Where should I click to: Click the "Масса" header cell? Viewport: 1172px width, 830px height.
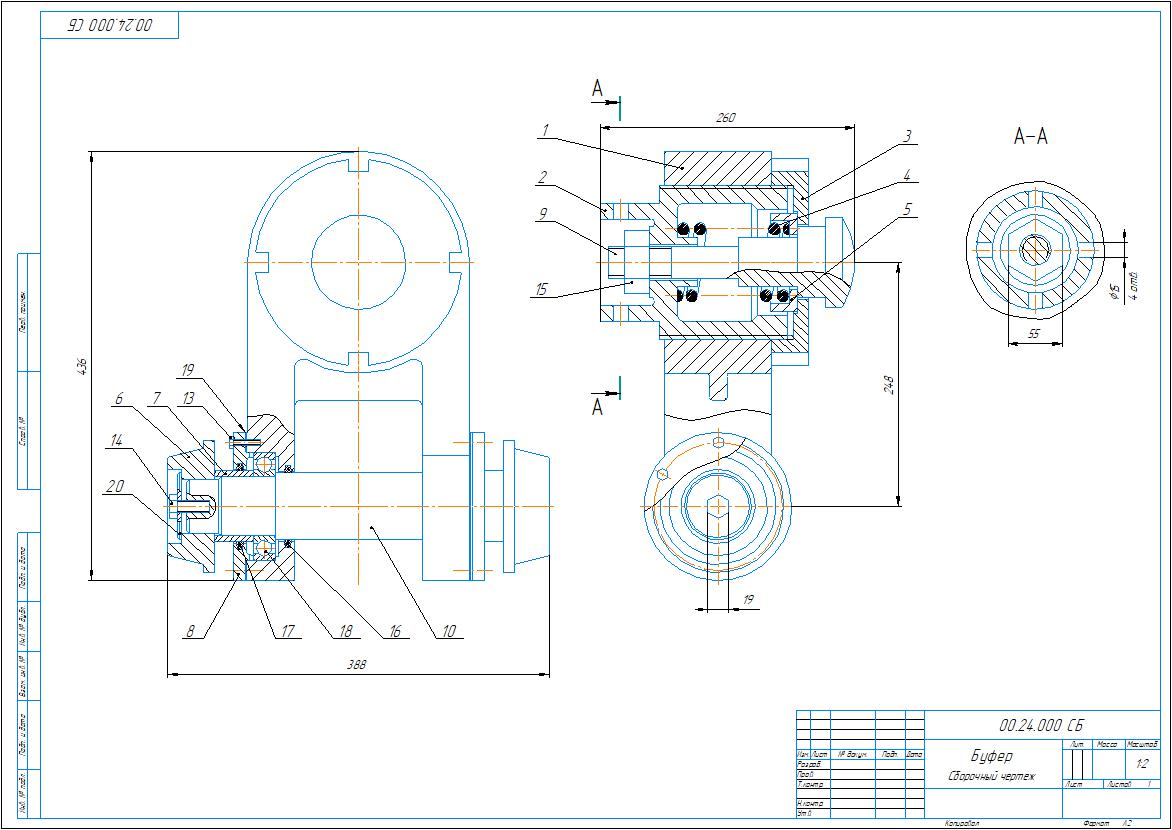pos(1107,745)
